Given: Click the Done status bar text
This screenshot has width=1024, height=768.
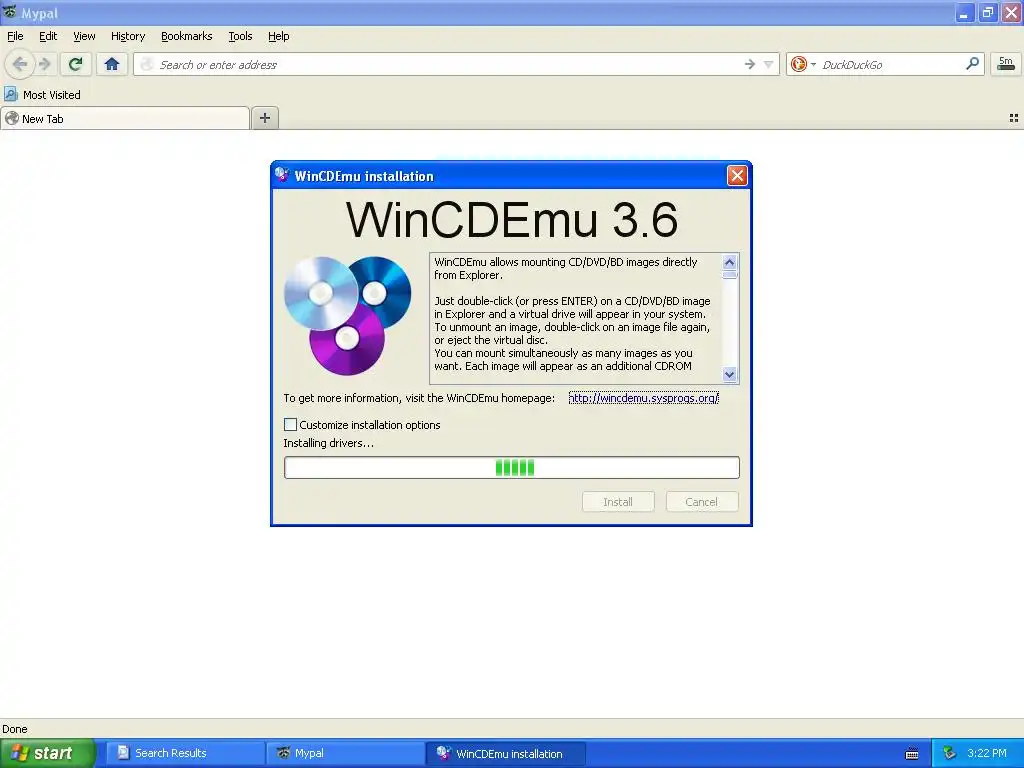Looking at the screenshot, I should (14, 729).
